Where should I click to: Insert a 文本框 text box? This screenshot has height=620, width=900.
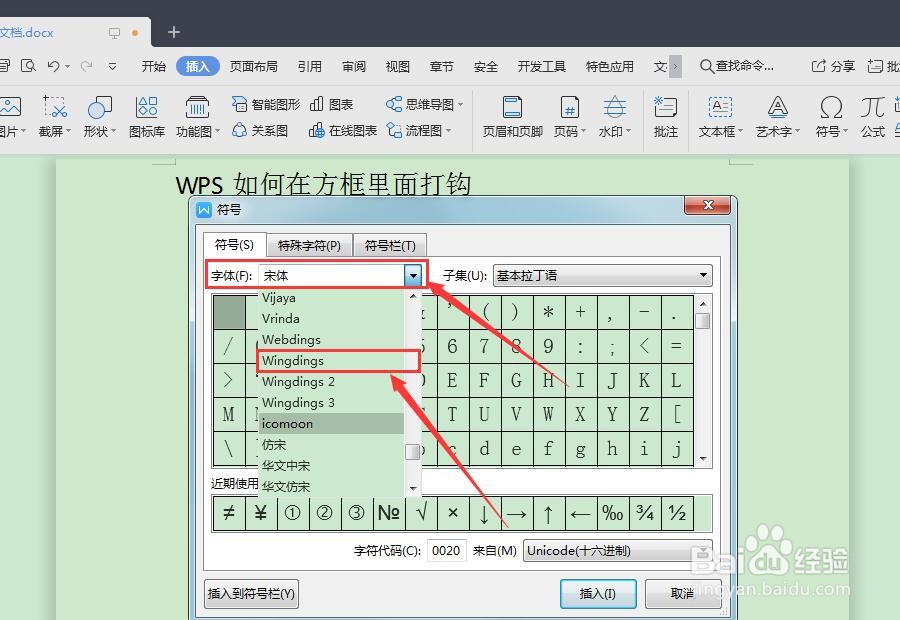pos(720,117)
